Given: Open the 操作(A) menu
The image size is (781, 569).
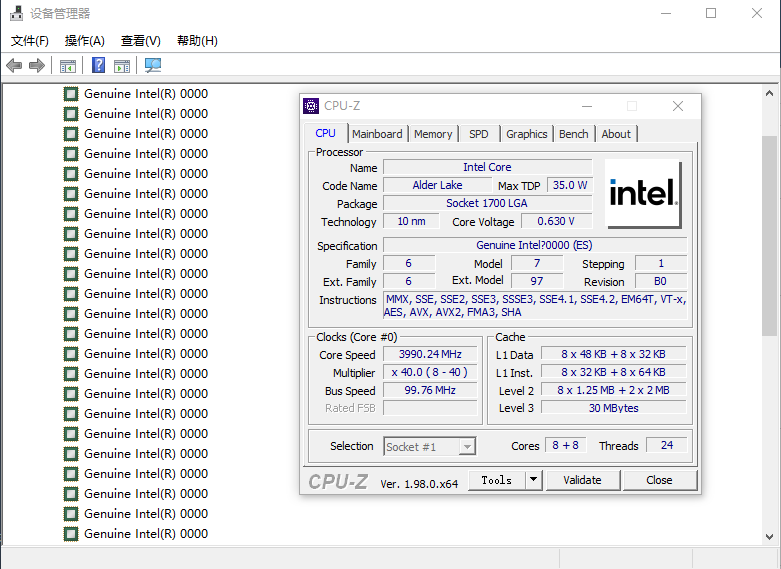Looking at the screenshot, I should click(x=85, y=41).
